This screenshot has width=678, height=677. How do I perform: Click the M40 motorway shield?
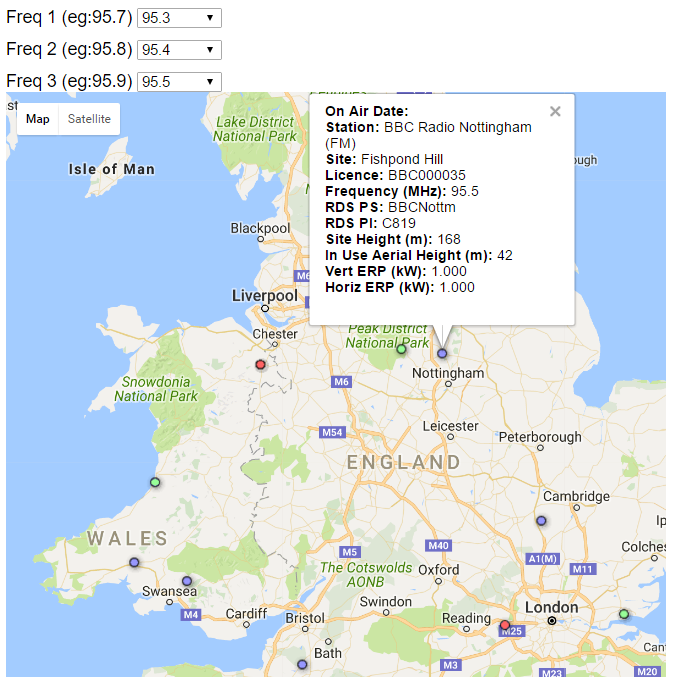(438, 546)
